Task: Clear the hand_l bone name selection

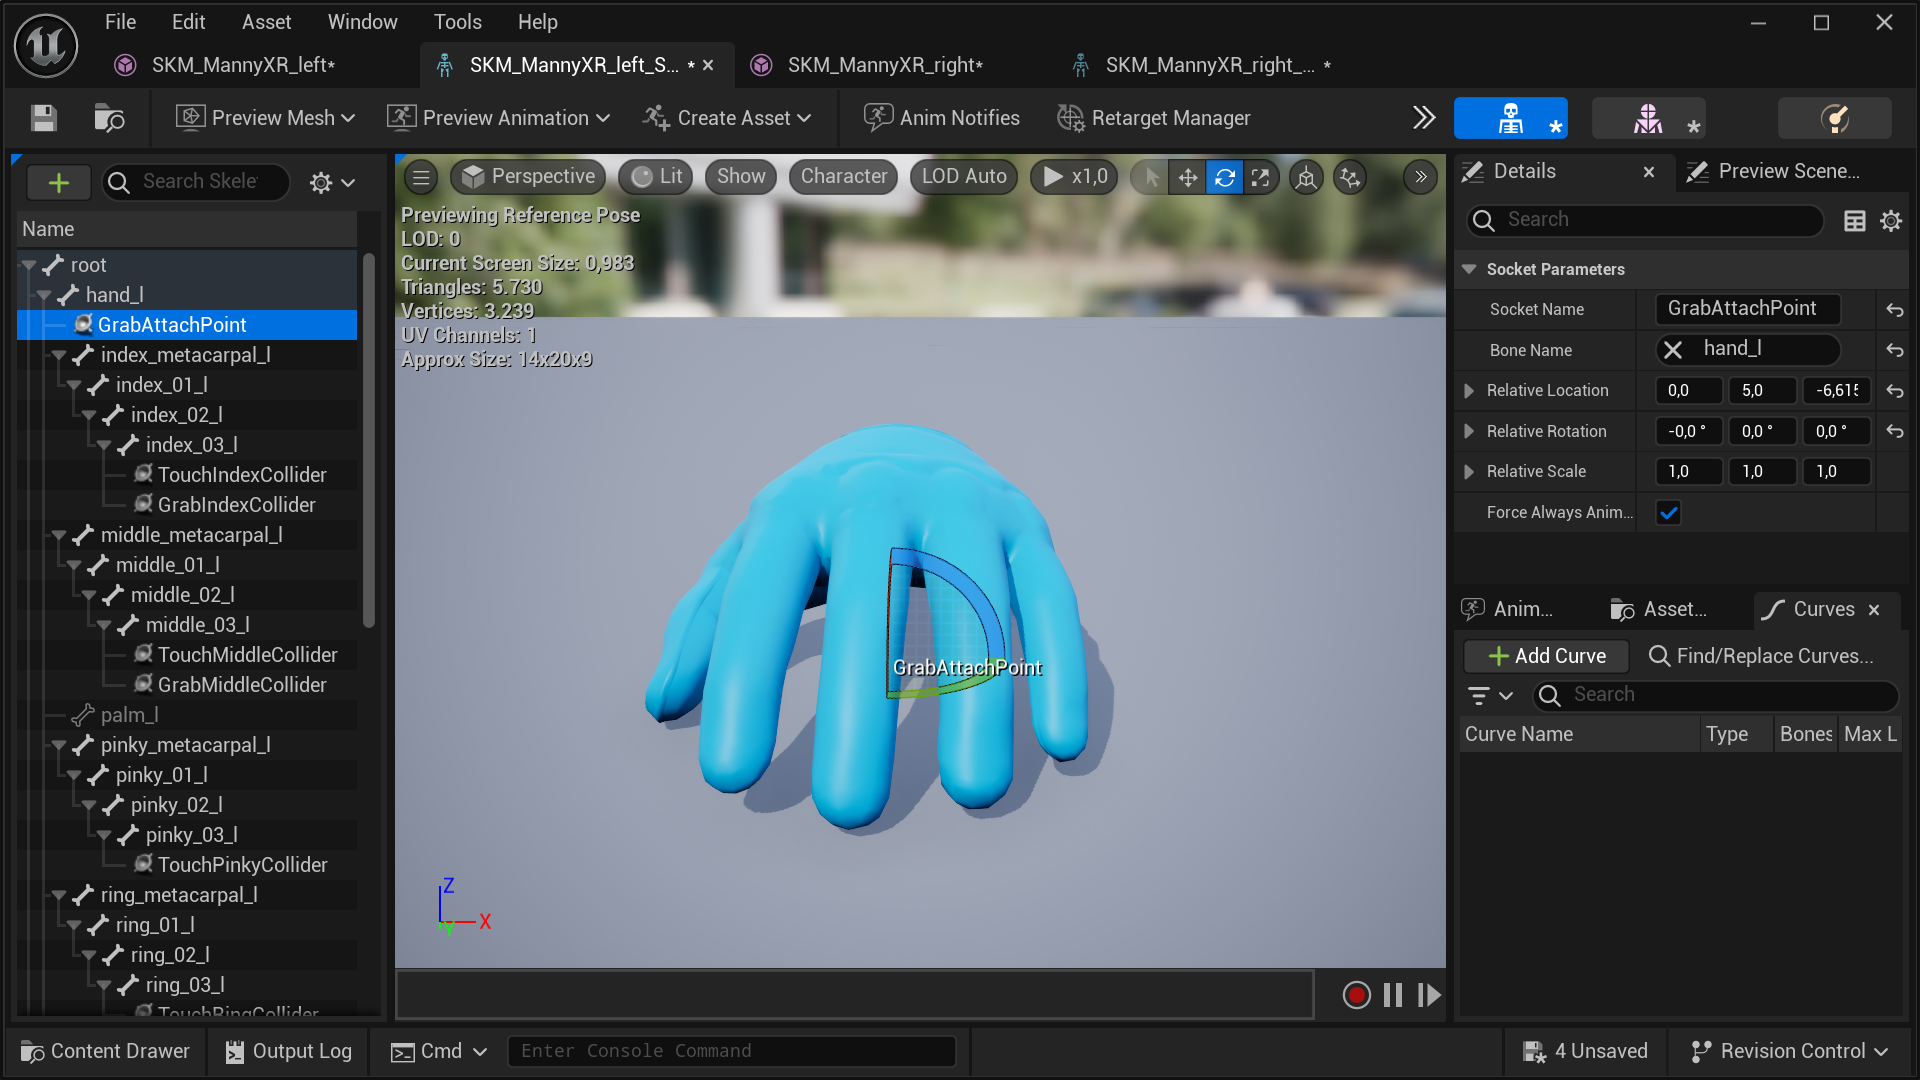Action: click(1672, 349)
